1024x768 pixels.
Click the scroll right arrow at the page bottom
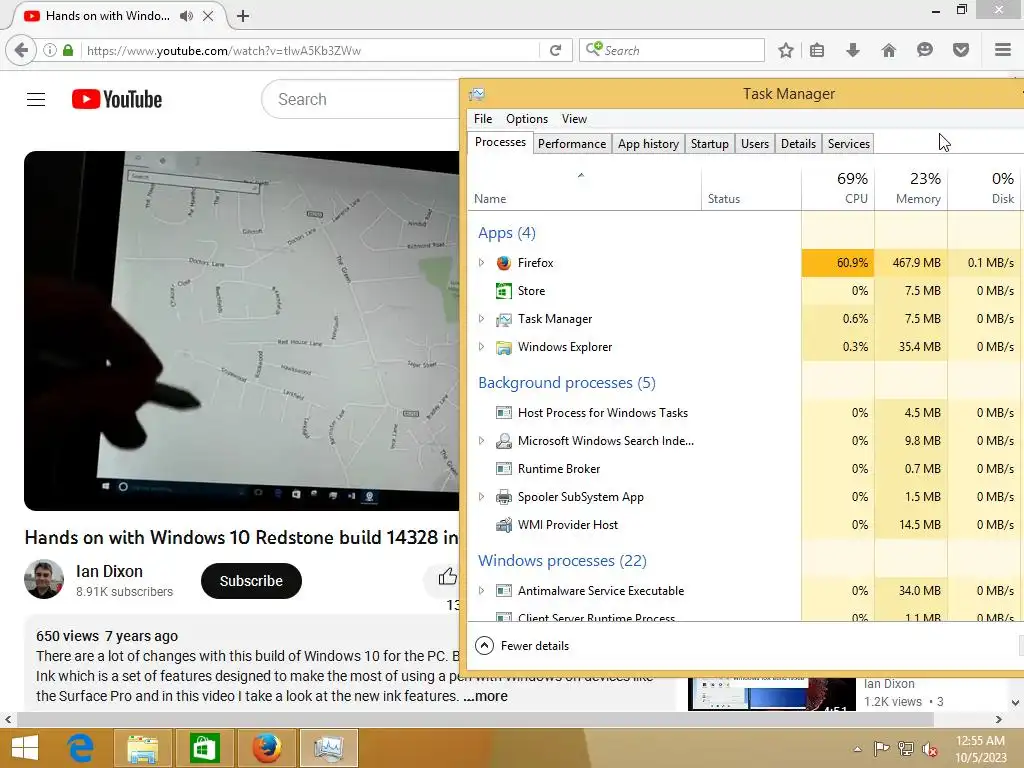999,720
